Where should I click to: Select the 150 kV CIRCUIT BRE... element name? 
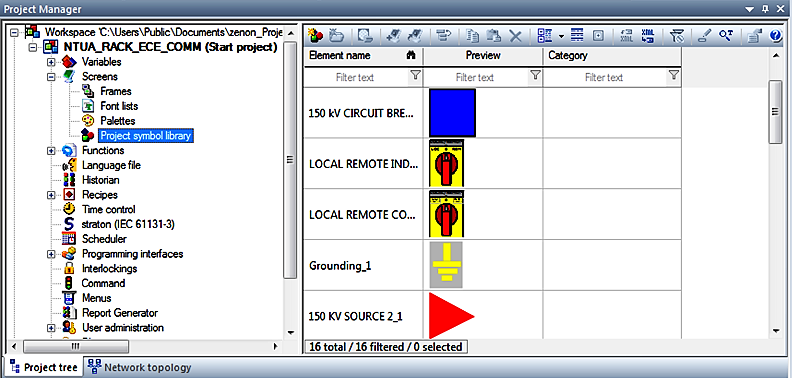[x=361, y=113]
